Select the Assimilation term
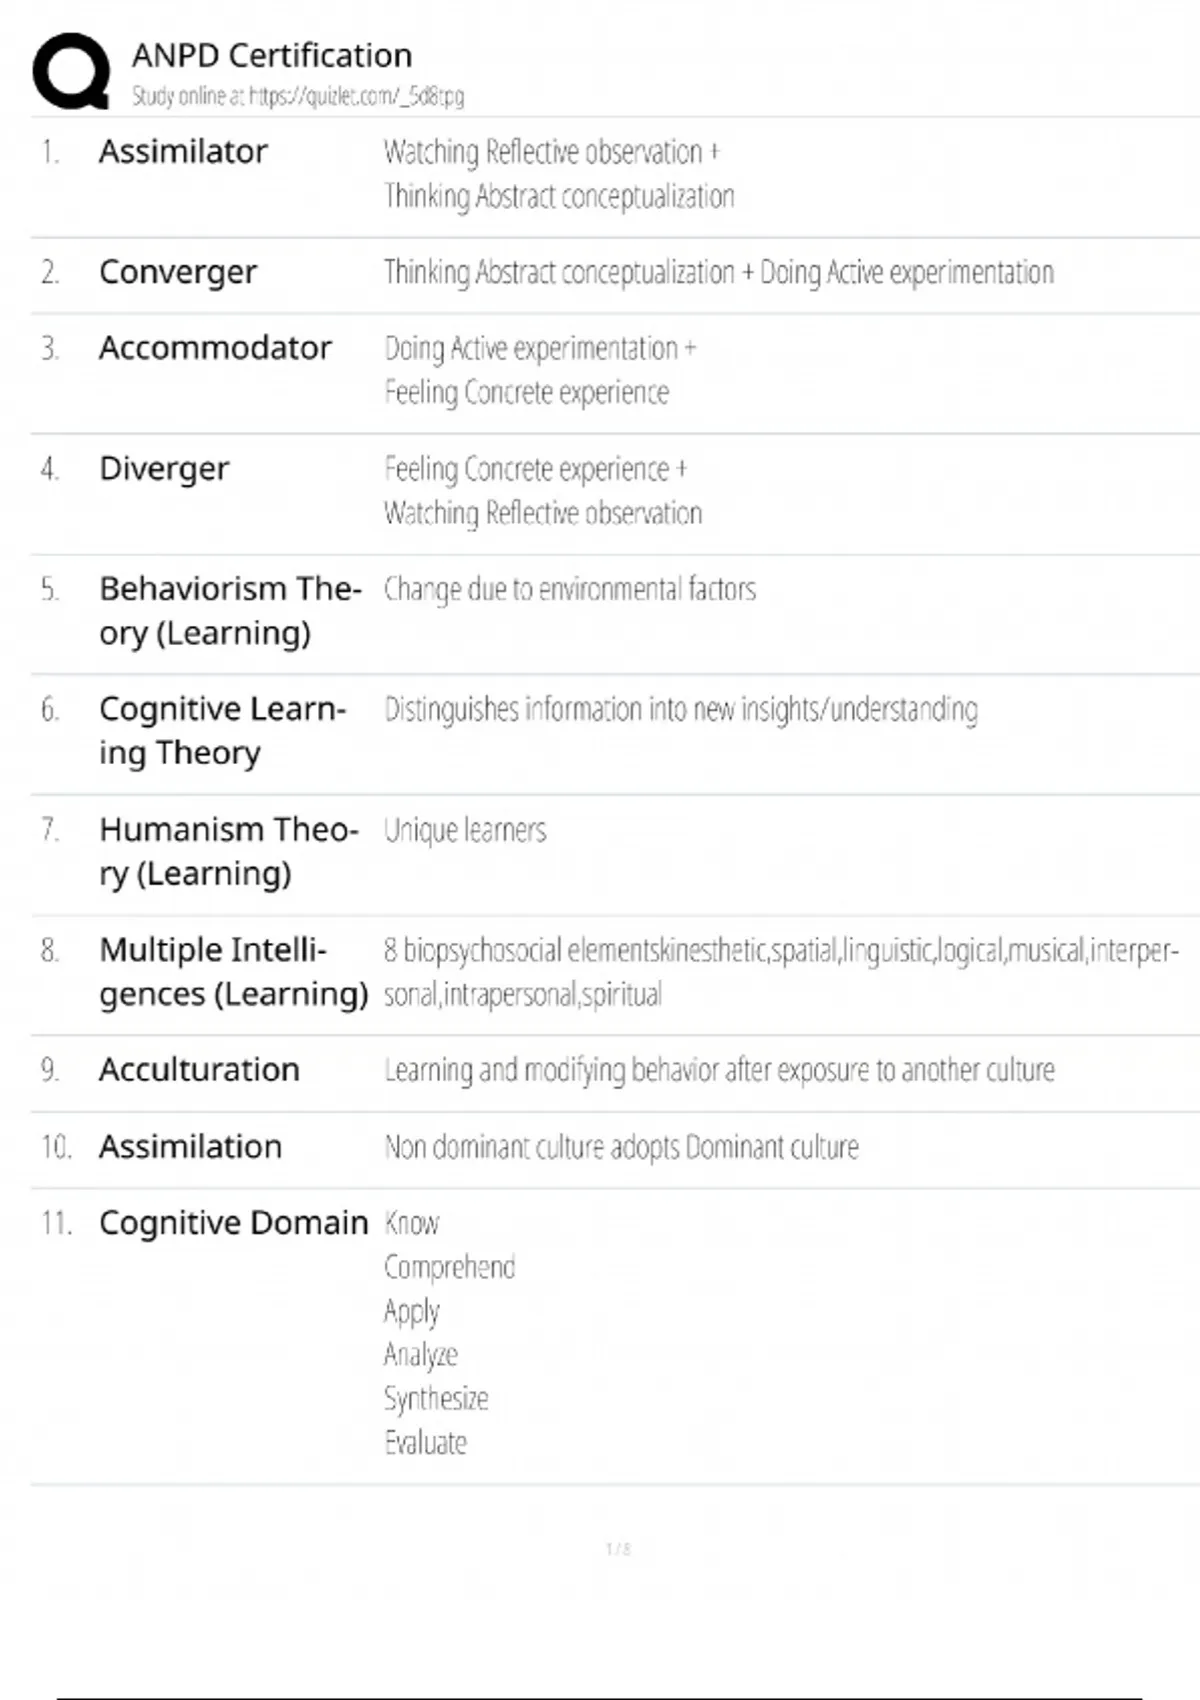Screen dimensions: 1200x1700 click(x=190, y=1147)
